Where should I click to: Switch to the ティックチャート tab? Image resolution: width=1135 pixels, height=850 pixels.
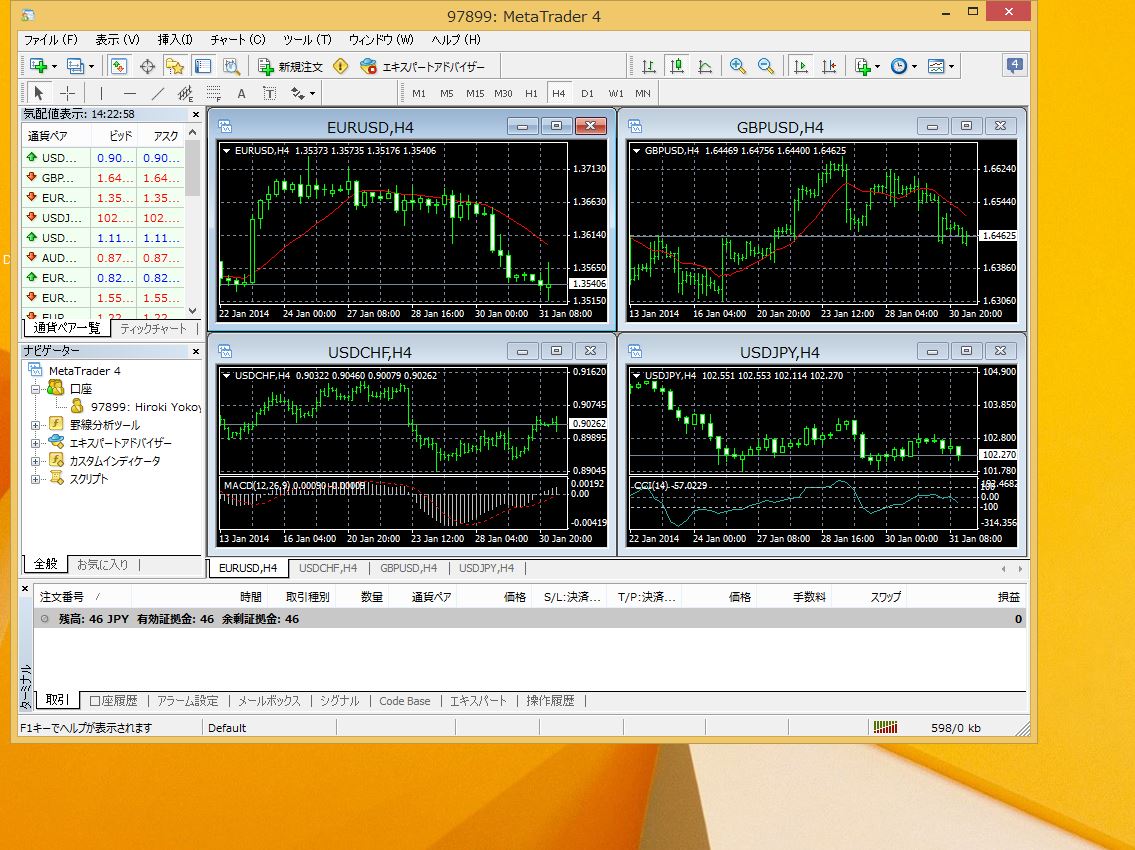[x=153, y=329]
